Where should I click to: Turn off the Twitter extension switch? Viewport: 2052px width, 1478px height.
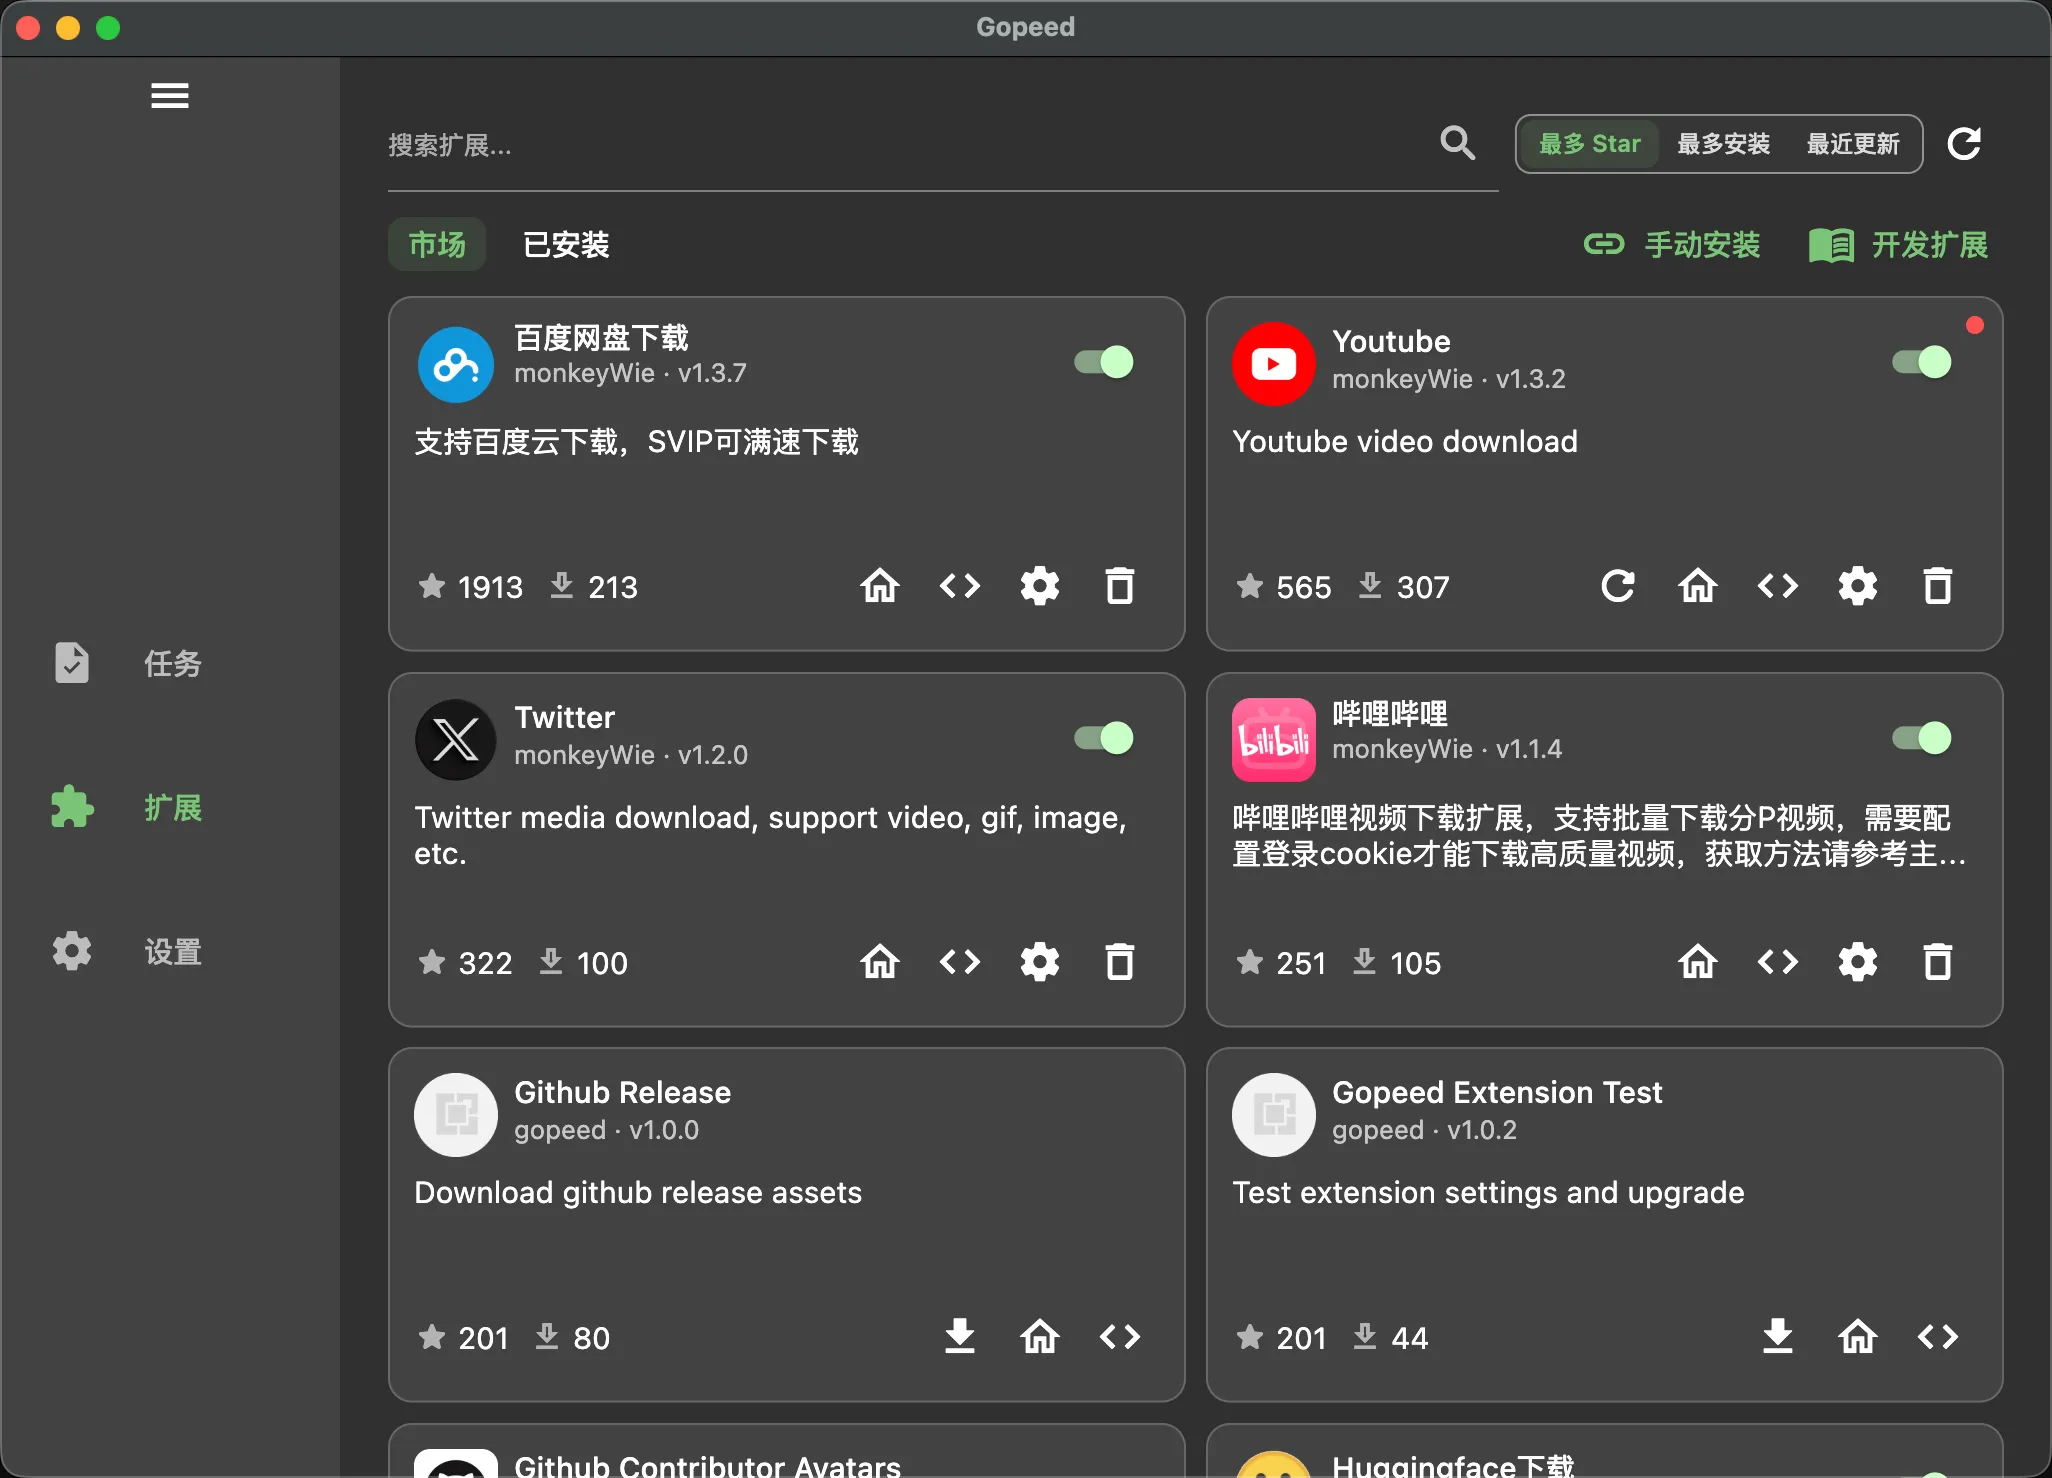pos(1104,738)
